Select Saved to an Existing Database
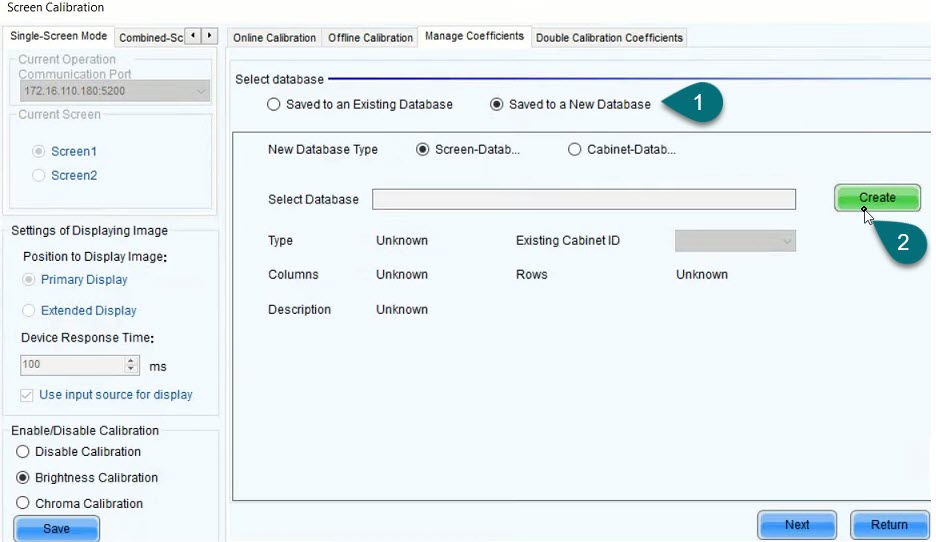The image size is (936, 542). point(274,105)
